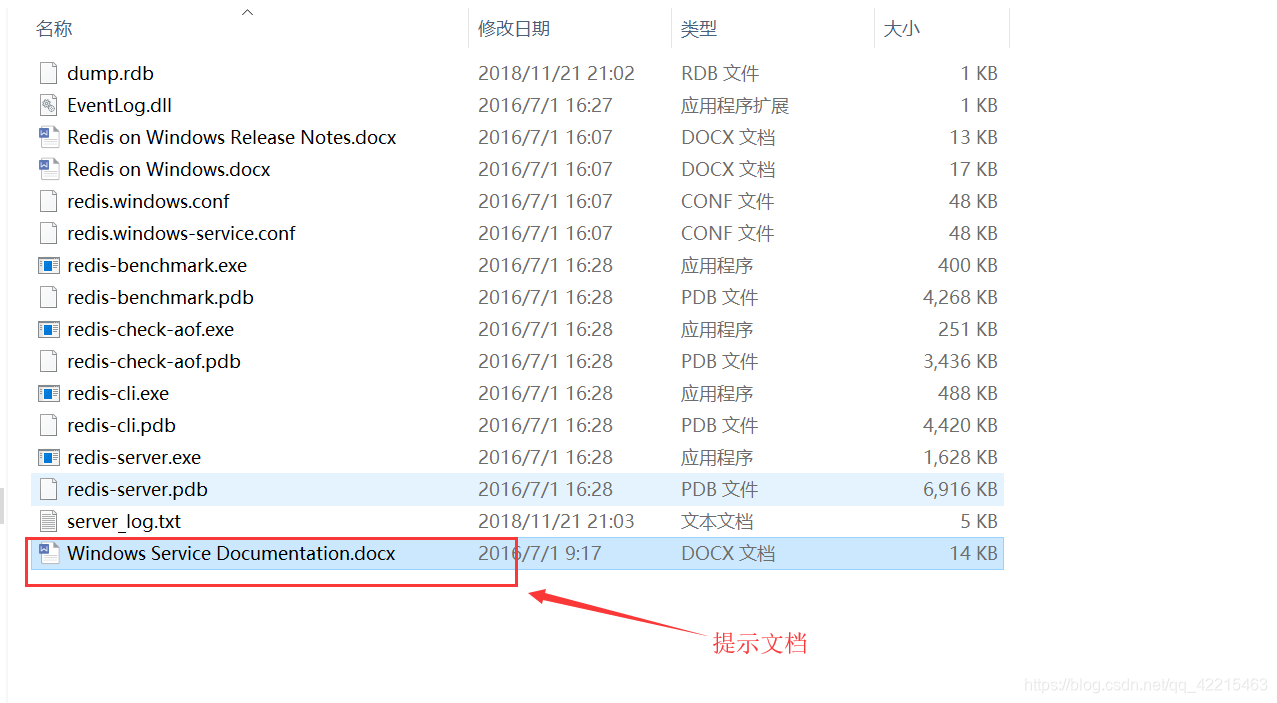Image resolution: width=1277 pixels, height=703 pixels.
Task: Sort files by the 名称 column header
Action: [x=54, y=29]
